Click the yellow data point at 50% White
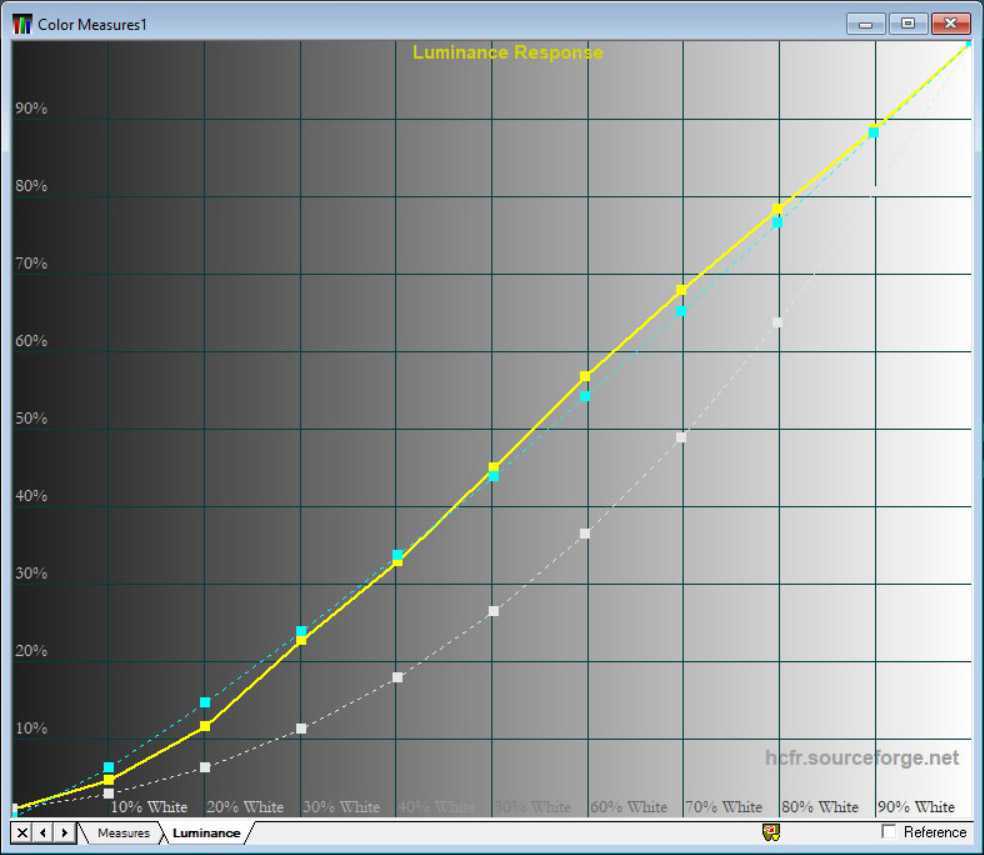The width and height of the screenshot is (984, 855). [493, 467]
